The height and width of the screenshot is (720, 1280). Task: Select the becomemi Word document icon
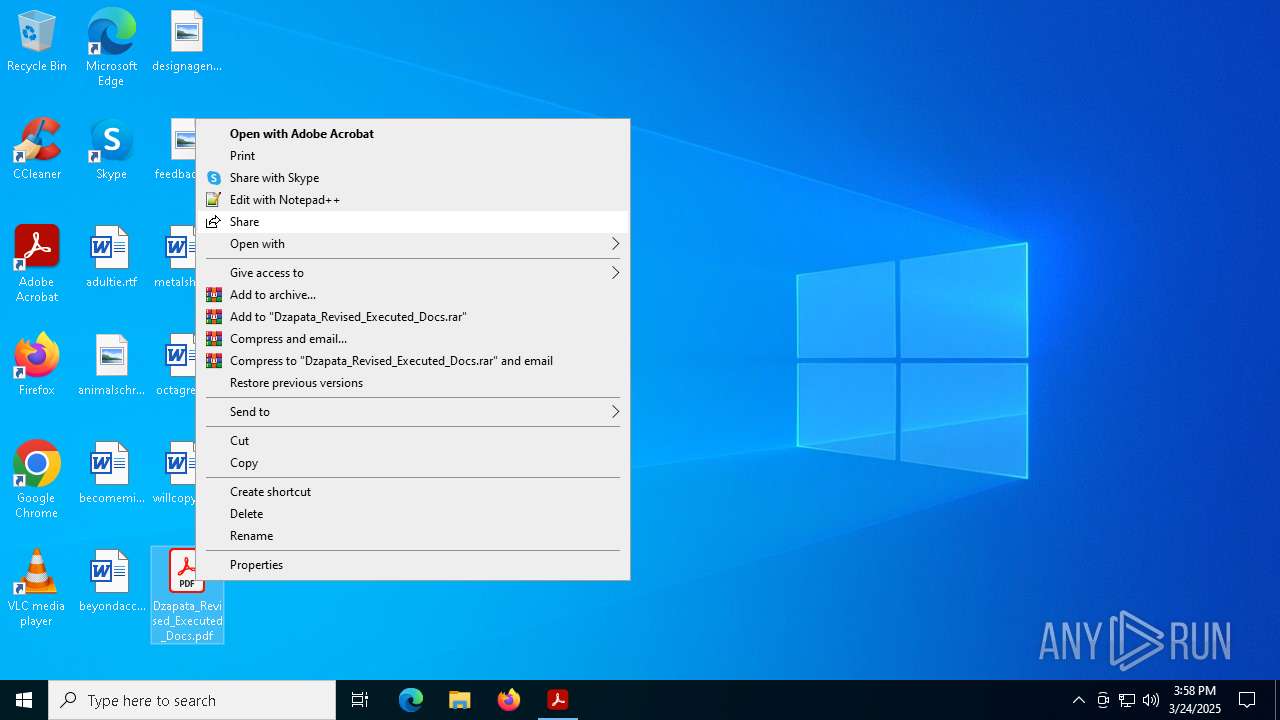pos(111,474)
